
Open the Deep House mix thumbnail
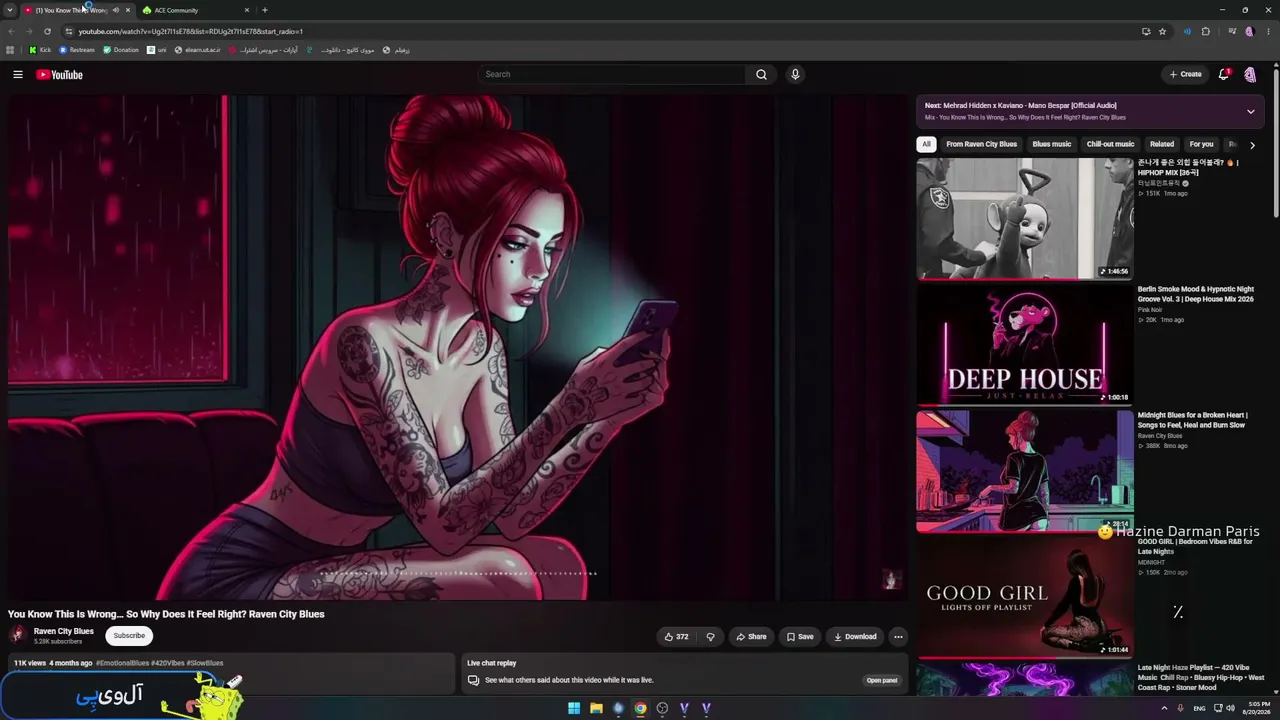pos(1025,345)
